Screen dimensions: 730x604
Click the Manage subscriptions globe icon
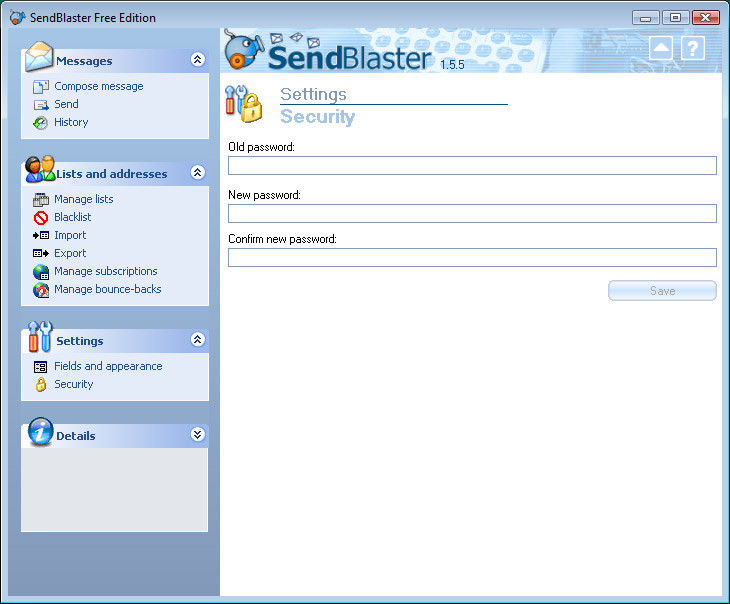coord(41,272)
